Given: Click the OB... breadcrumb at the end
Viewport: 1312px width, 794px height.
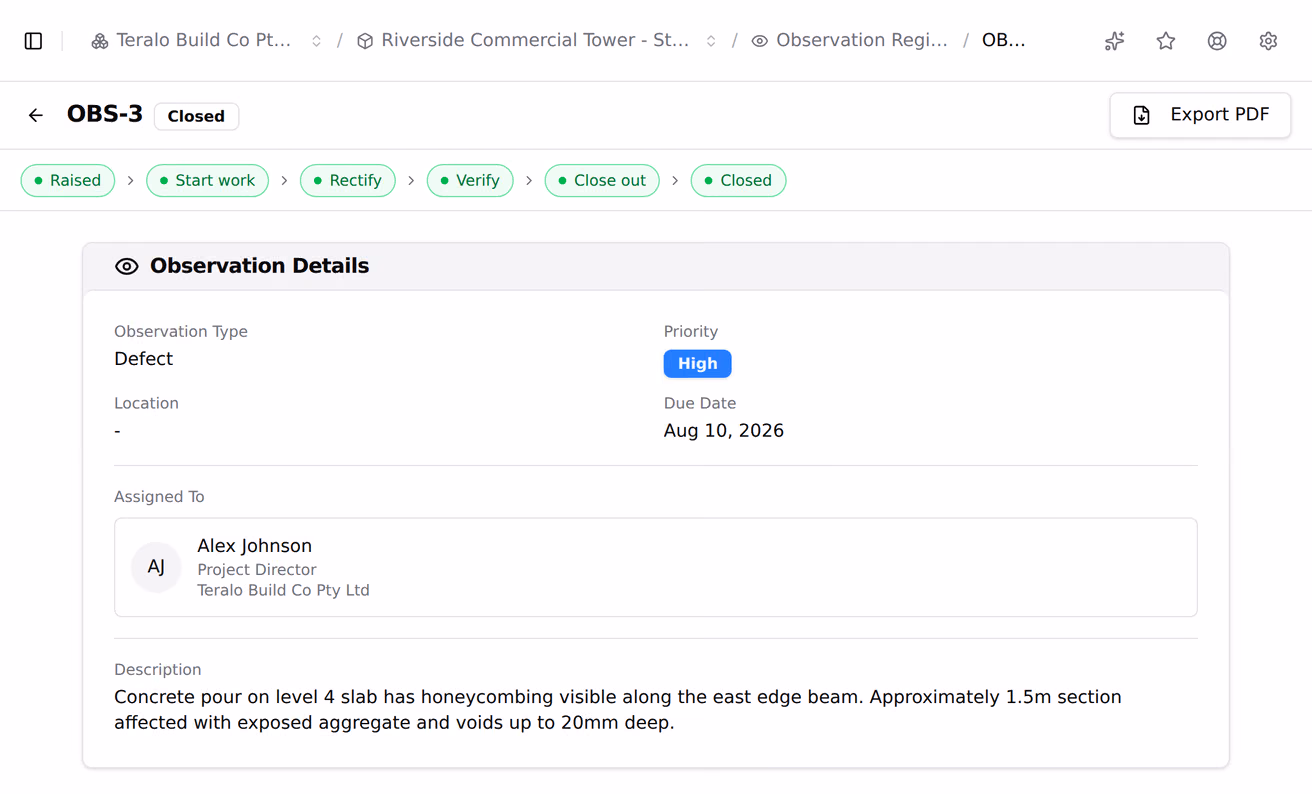Looking at the screenshot, I should pyautogui.click(x=1004, y=41).
